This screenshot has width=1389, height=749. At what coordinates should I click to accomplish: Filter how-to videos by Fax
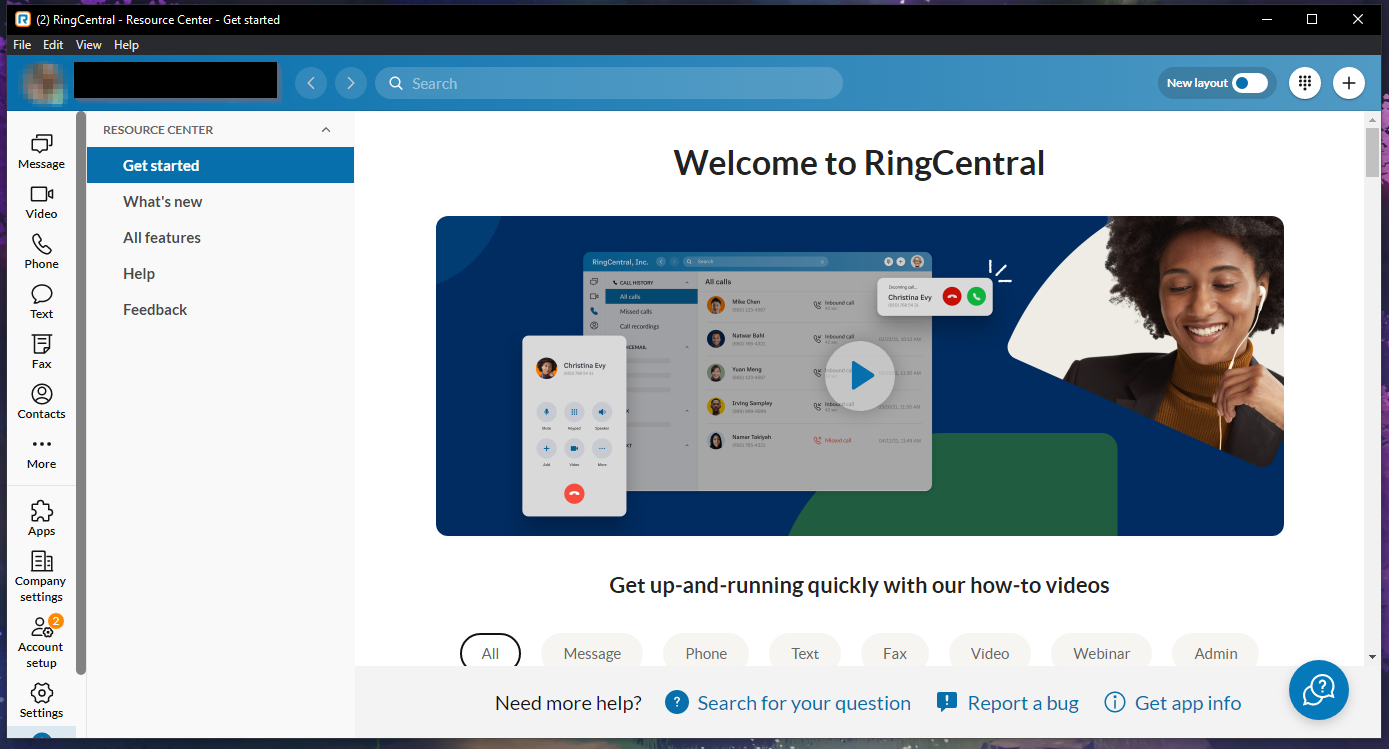pos(895,653)
